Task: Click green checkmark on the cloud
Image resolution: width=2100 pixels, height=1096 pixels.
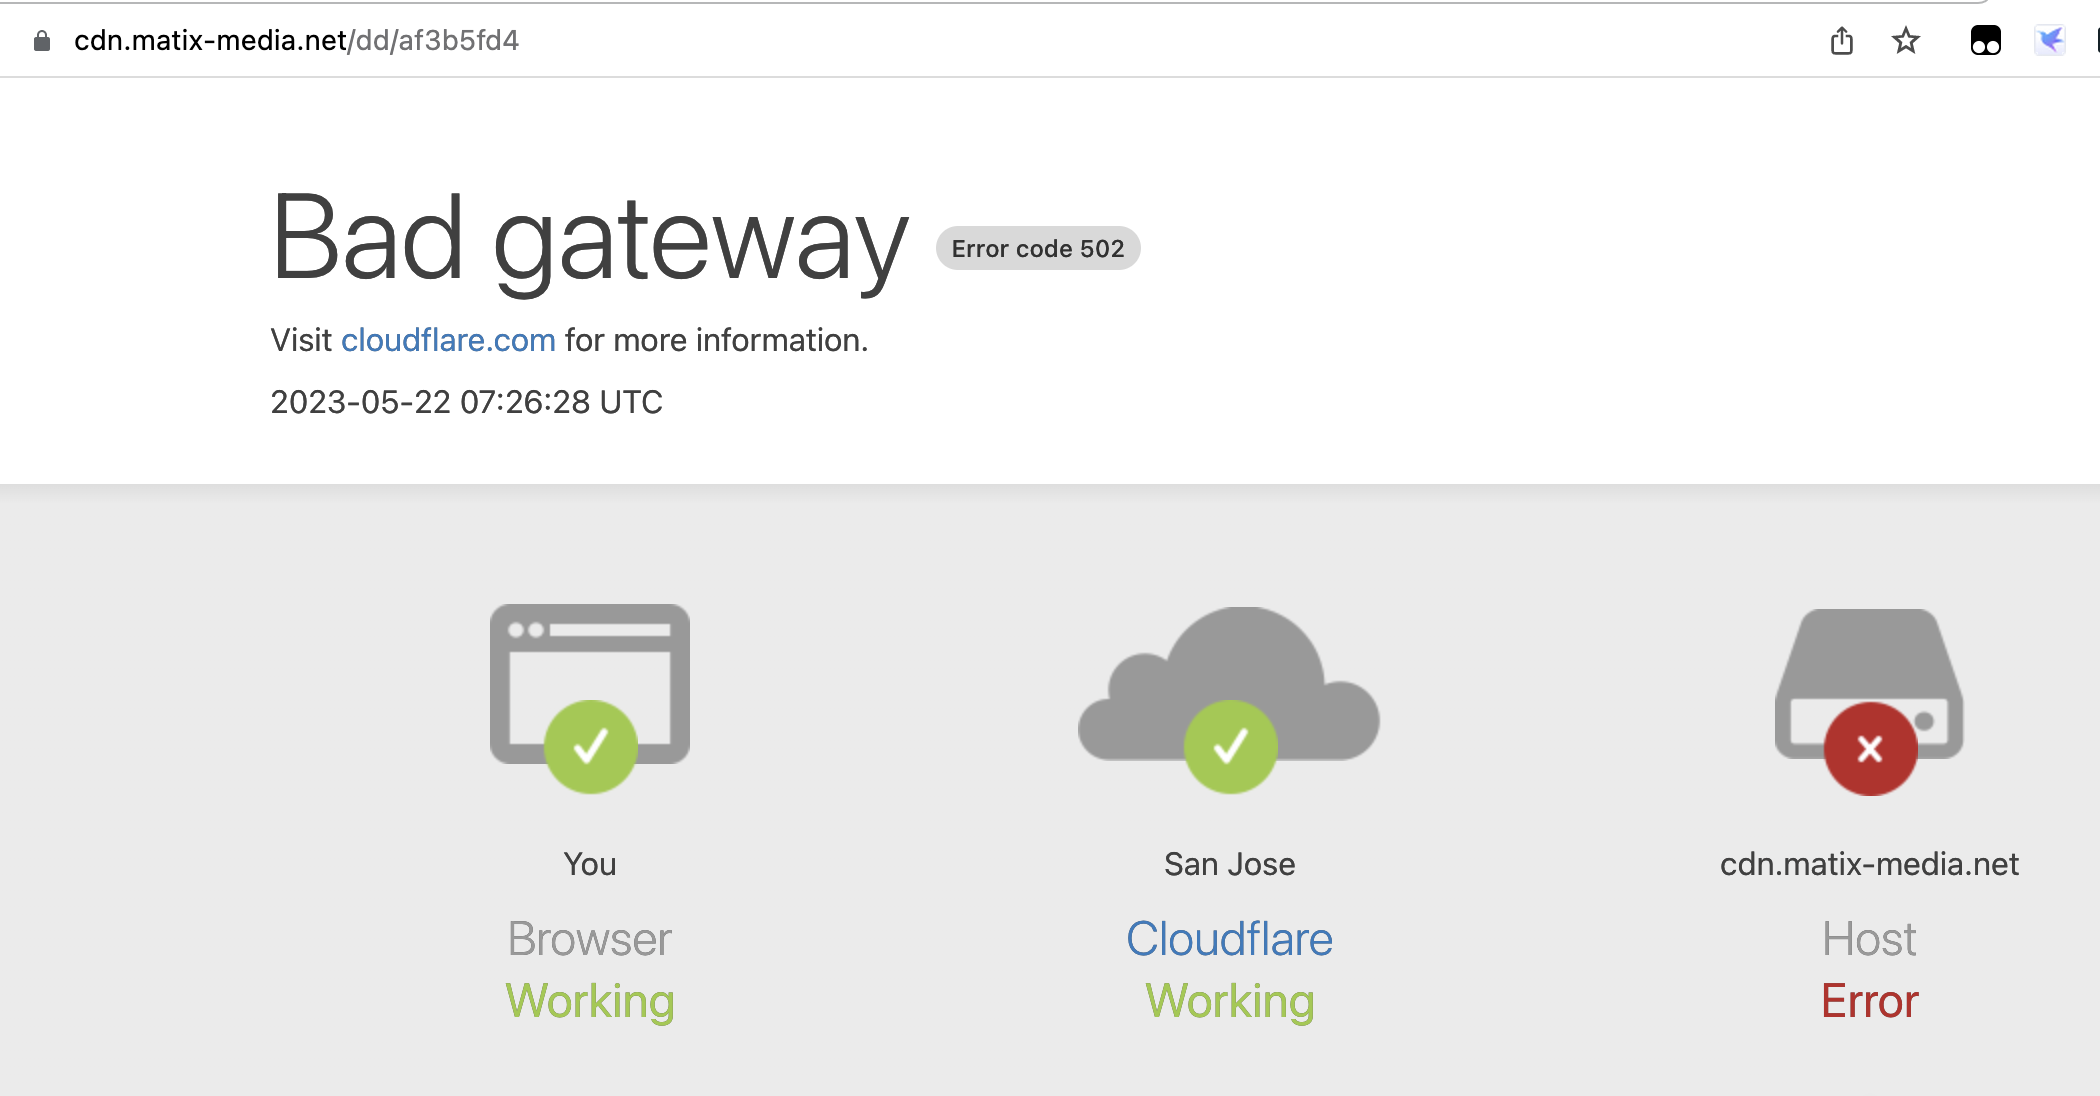Action: click(1230, 747)
